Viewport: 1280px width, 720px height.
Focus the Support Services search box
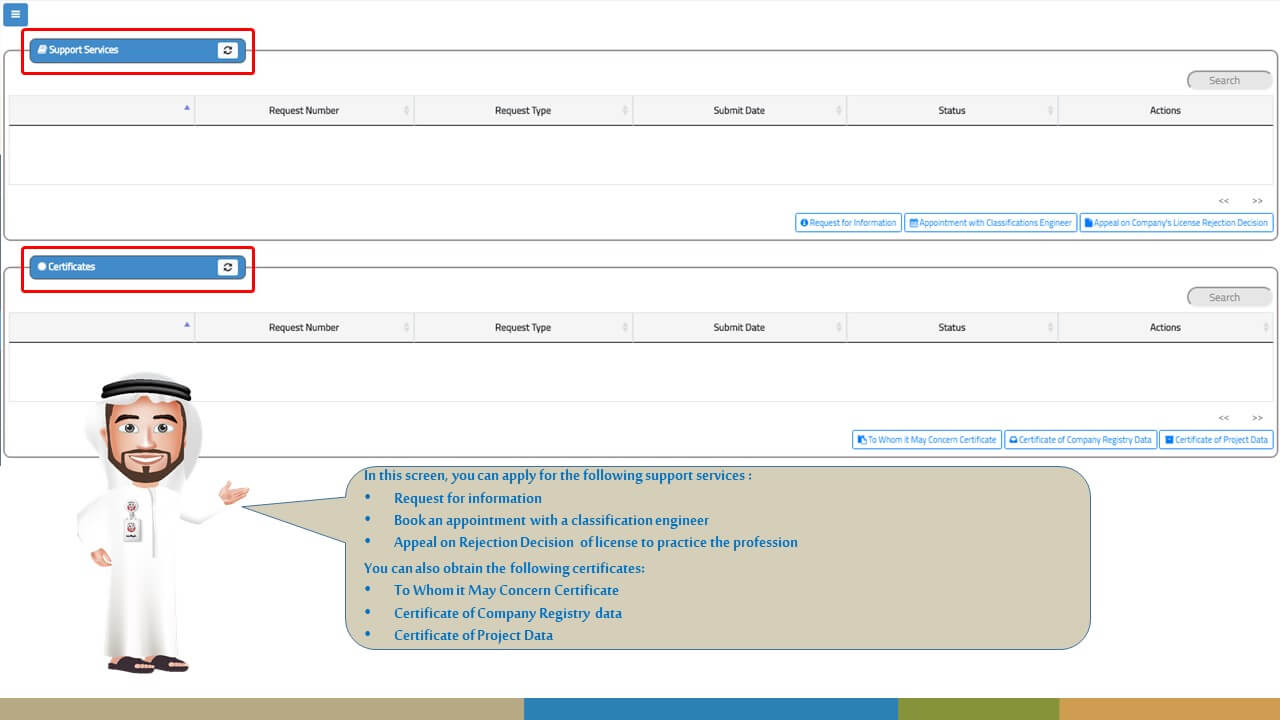click(1229, 80)
